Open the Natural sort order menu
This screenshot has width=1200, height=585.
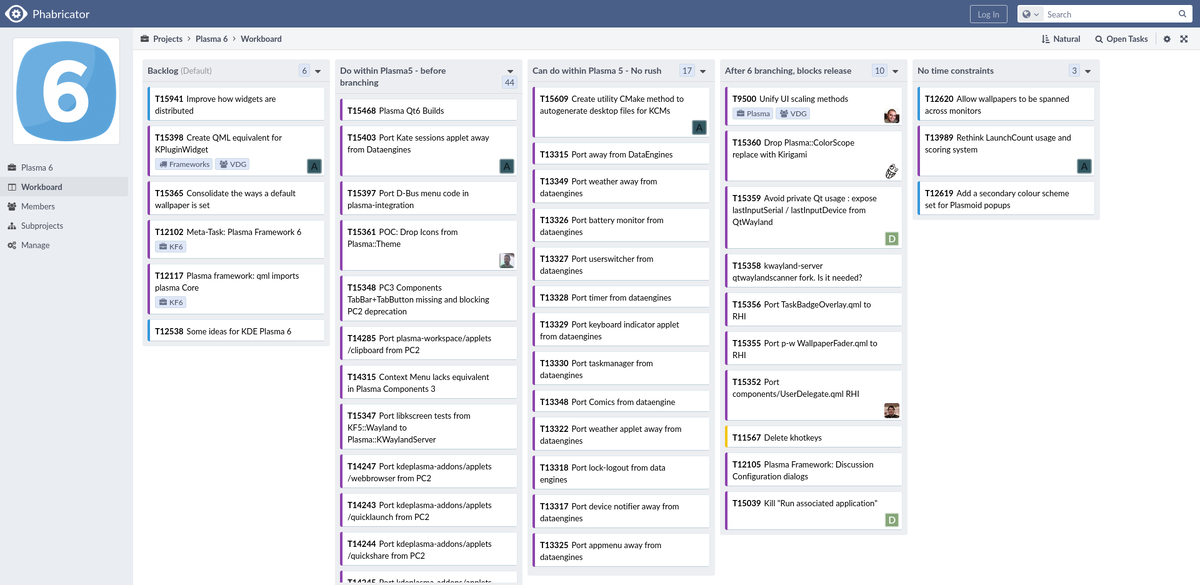pos(1061,39)
